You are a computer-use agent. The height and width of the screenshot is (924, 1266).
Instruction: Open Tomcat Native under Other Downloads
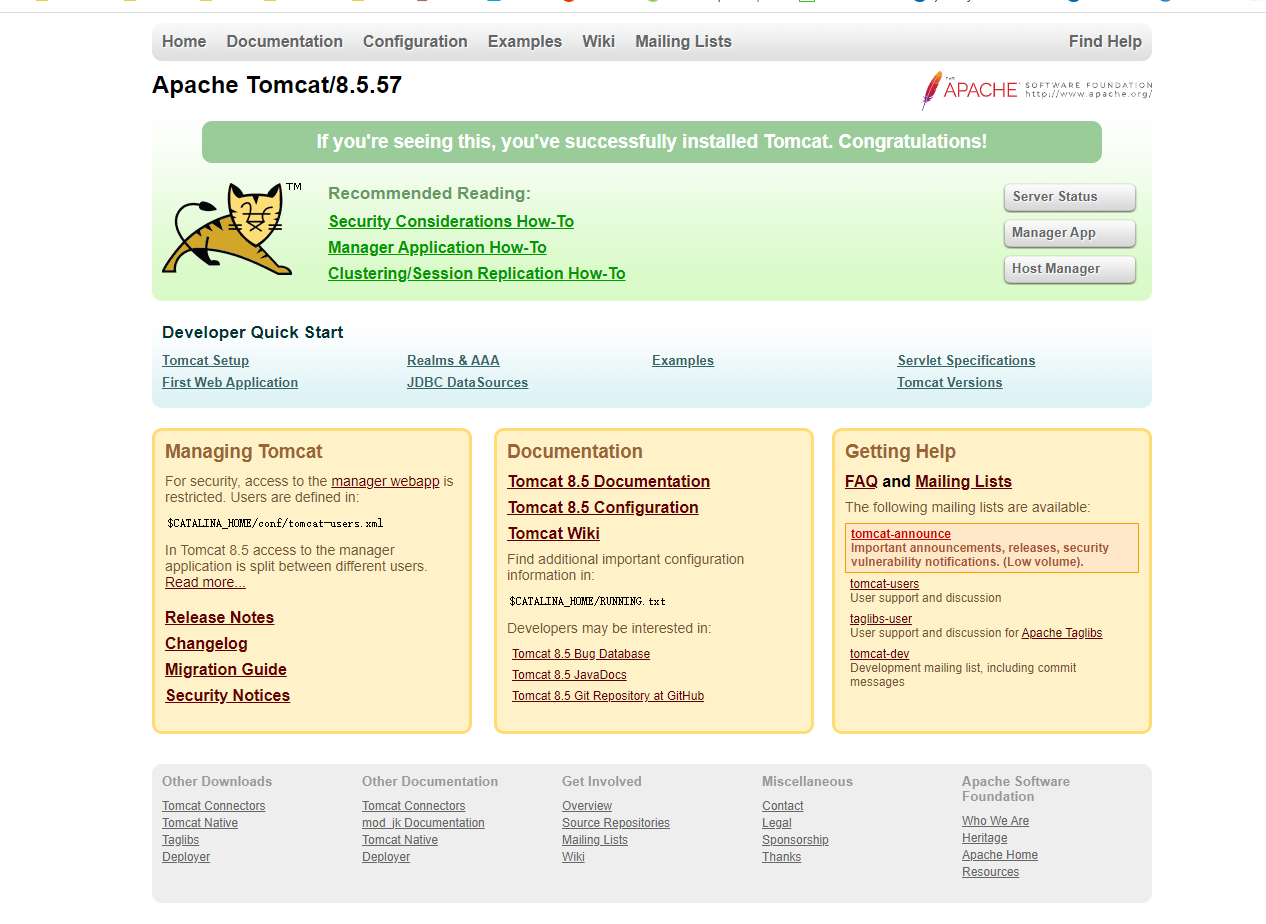pyautogui.click(x=200, y=823)
